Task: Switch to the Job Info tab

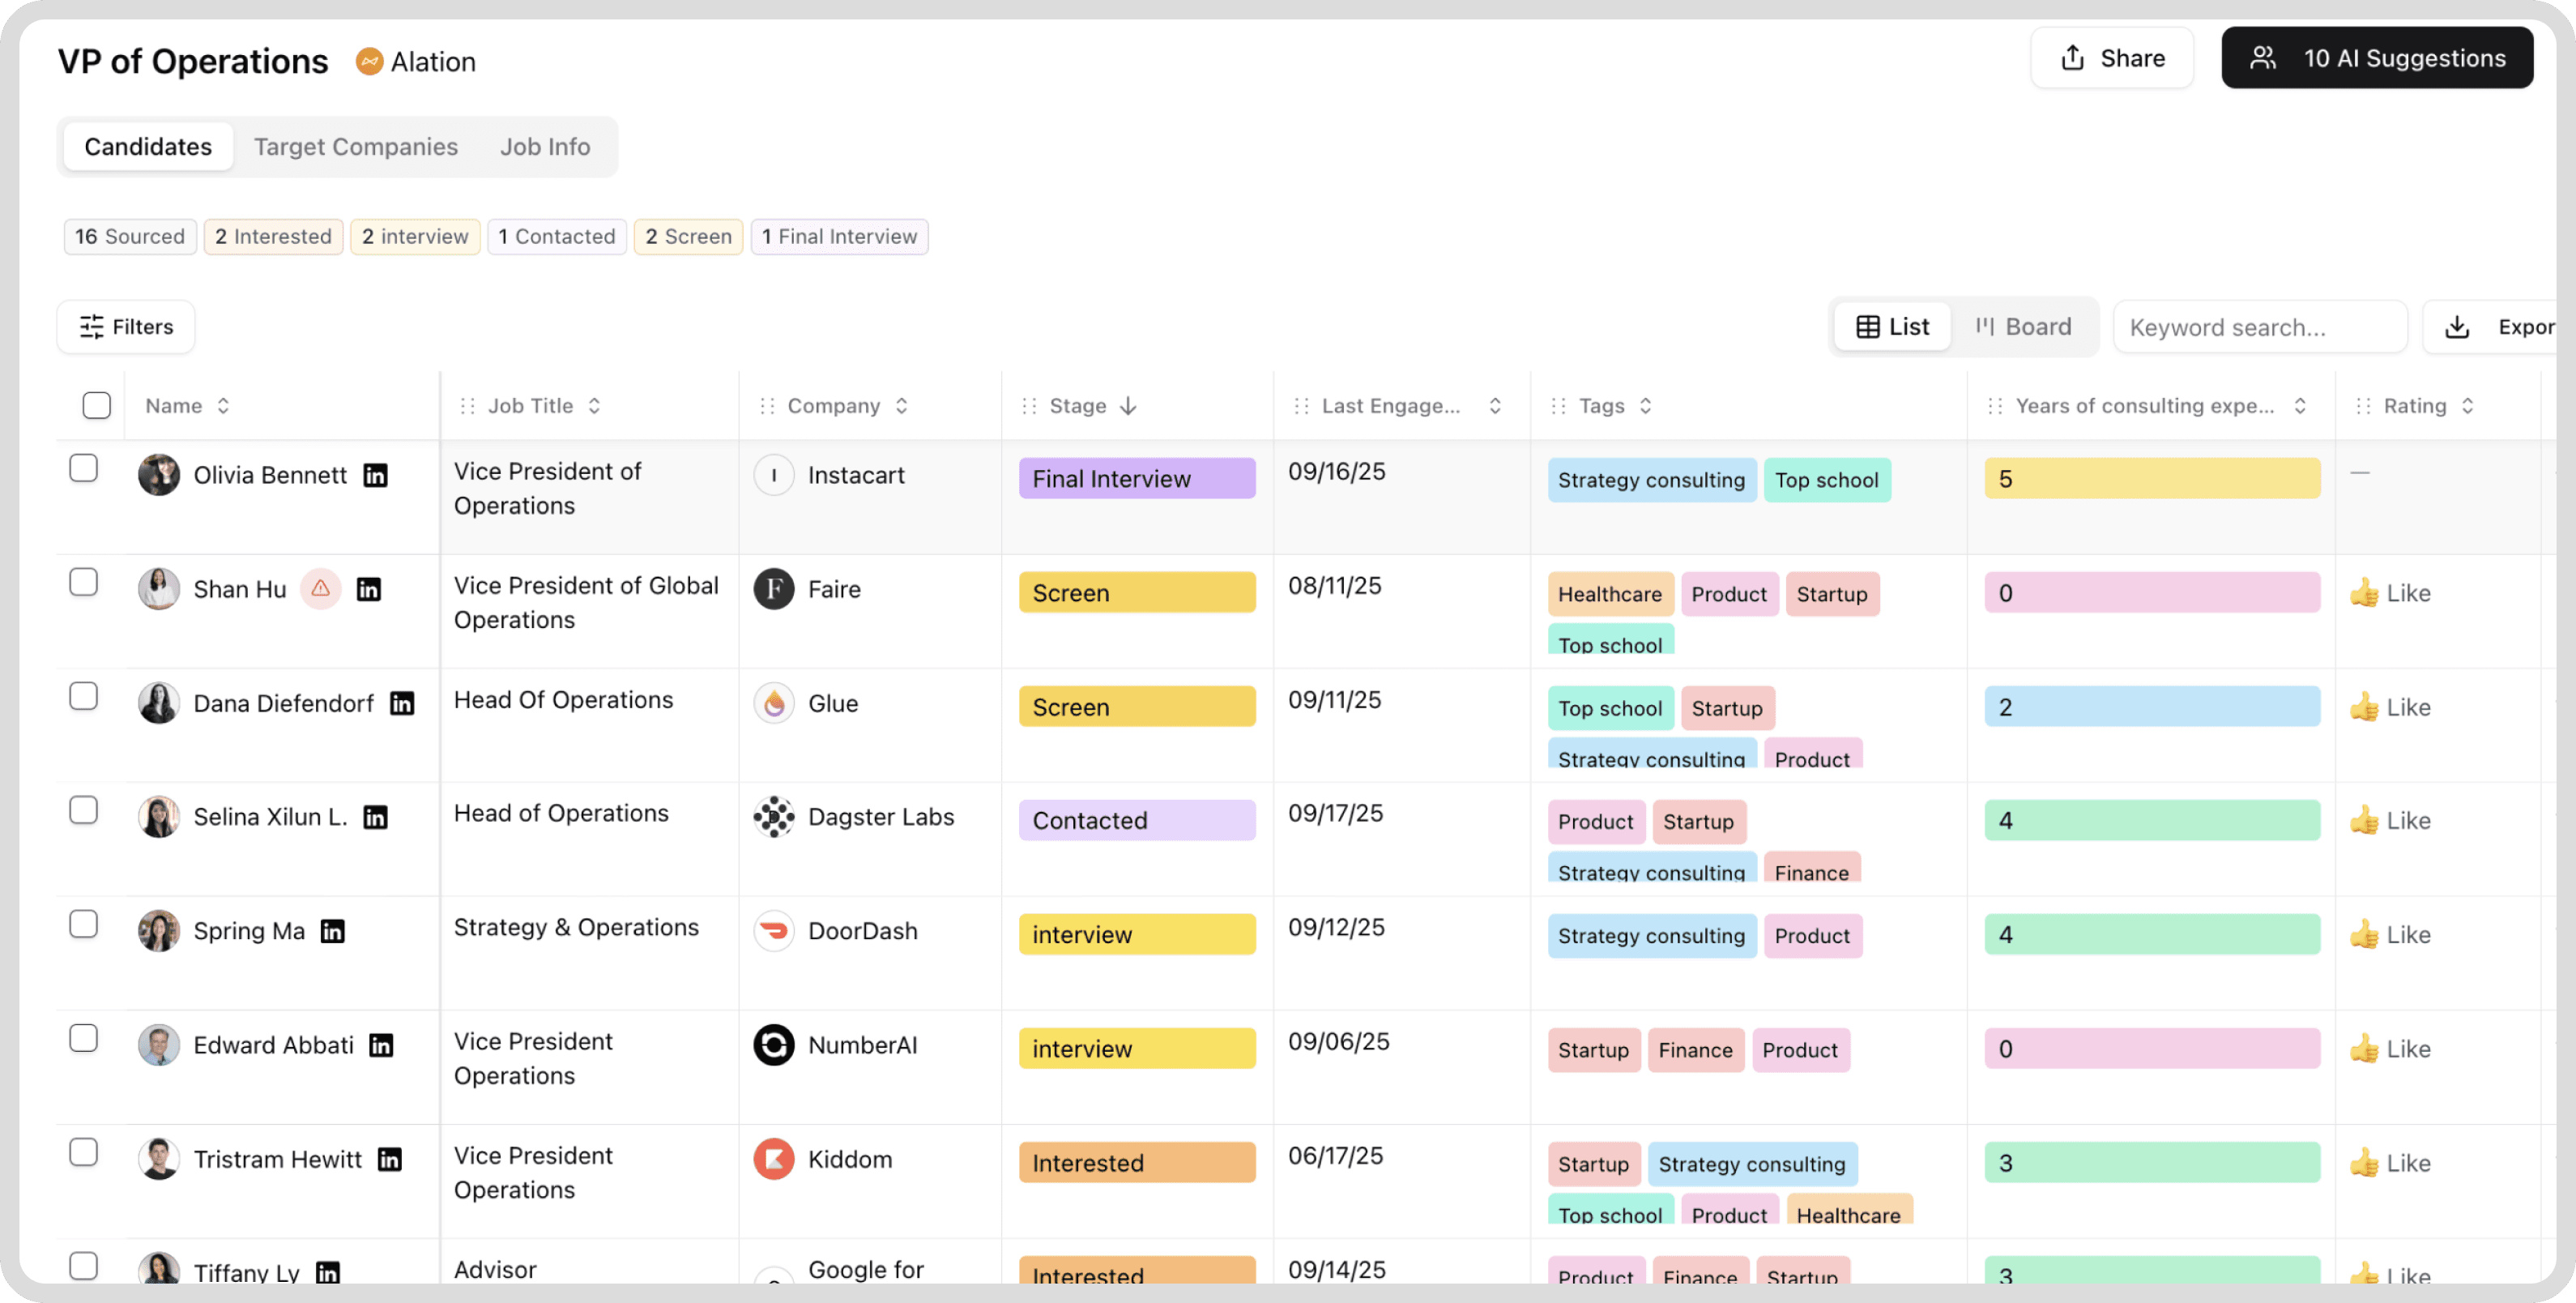Action: pyautogui.click(x=545, y=147)
